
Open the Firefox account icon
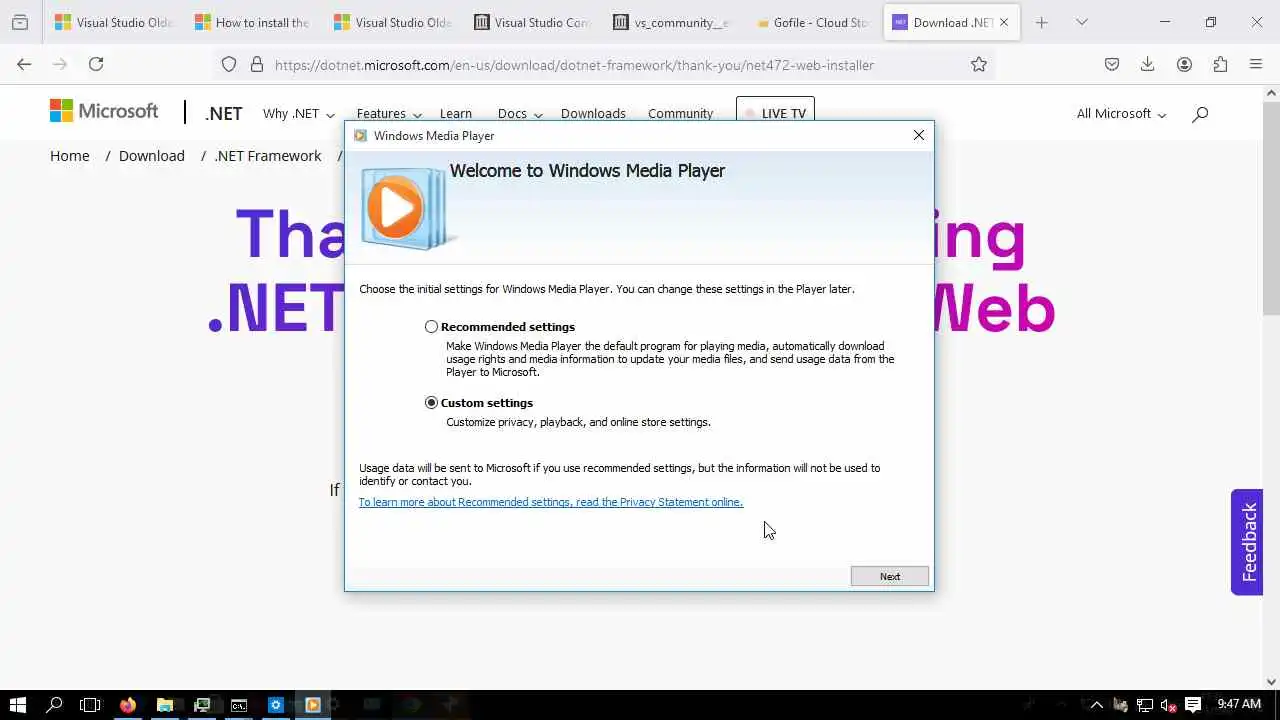pos(1184,64)
